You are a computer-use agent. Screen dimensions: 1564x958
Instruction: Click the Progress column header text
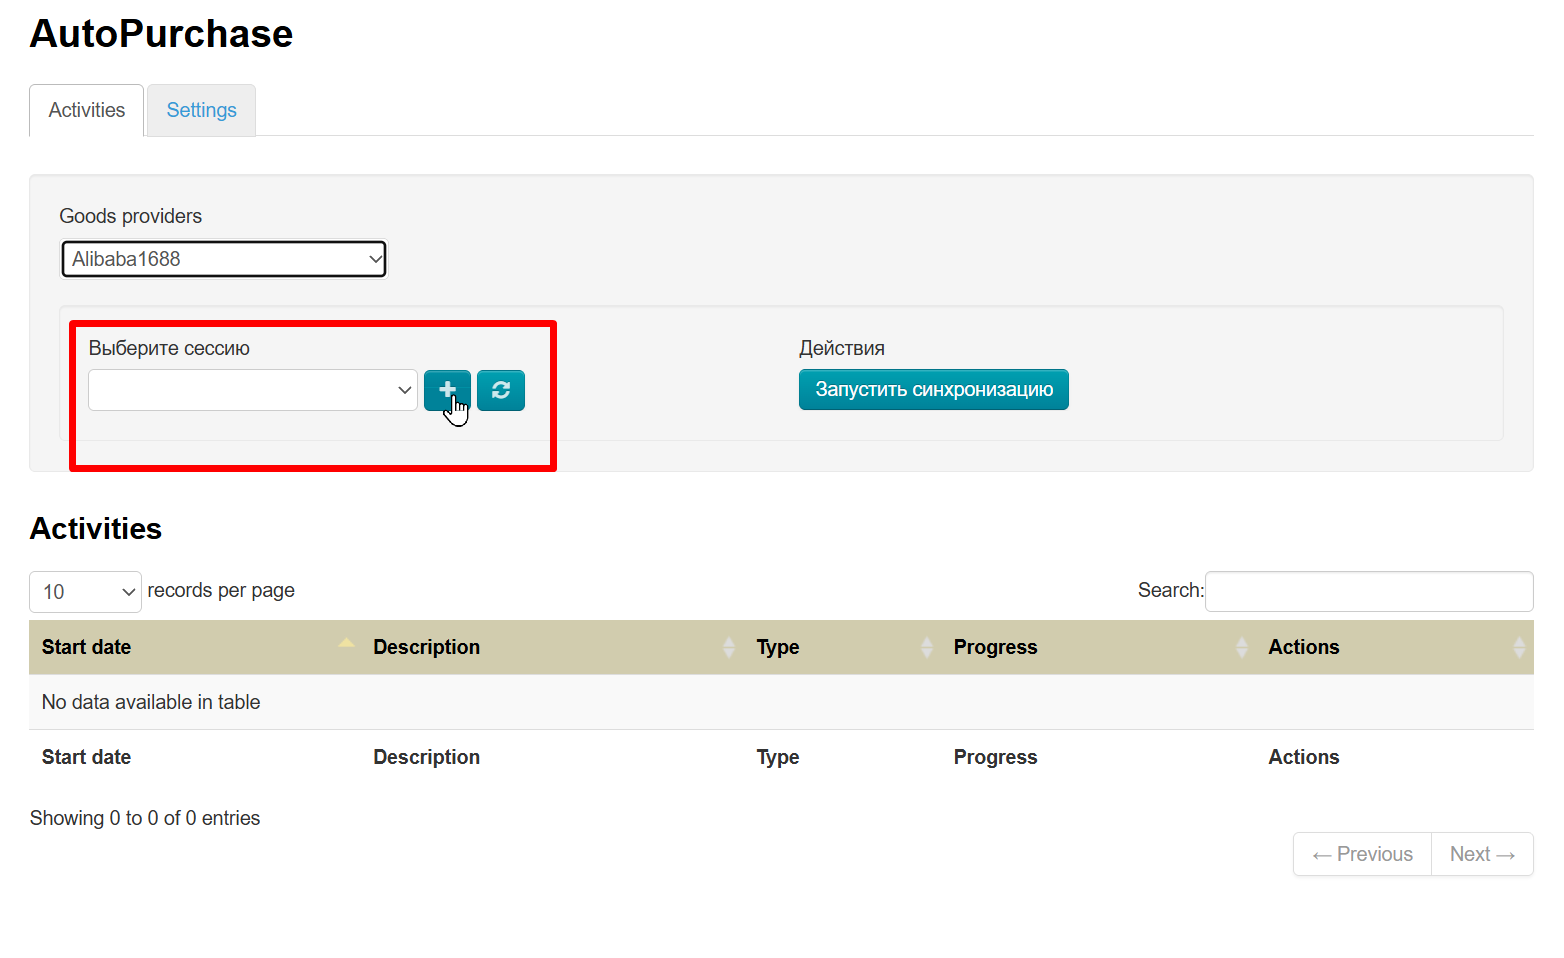[x=995, y=647]
